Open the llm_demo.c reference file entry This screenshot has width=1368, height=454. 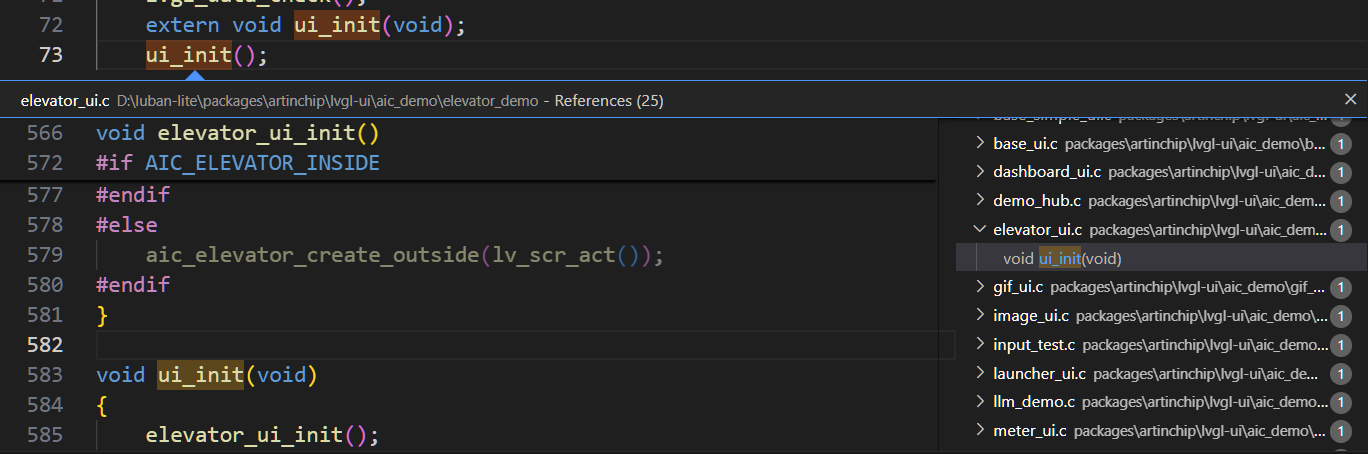coord(1161,402)
